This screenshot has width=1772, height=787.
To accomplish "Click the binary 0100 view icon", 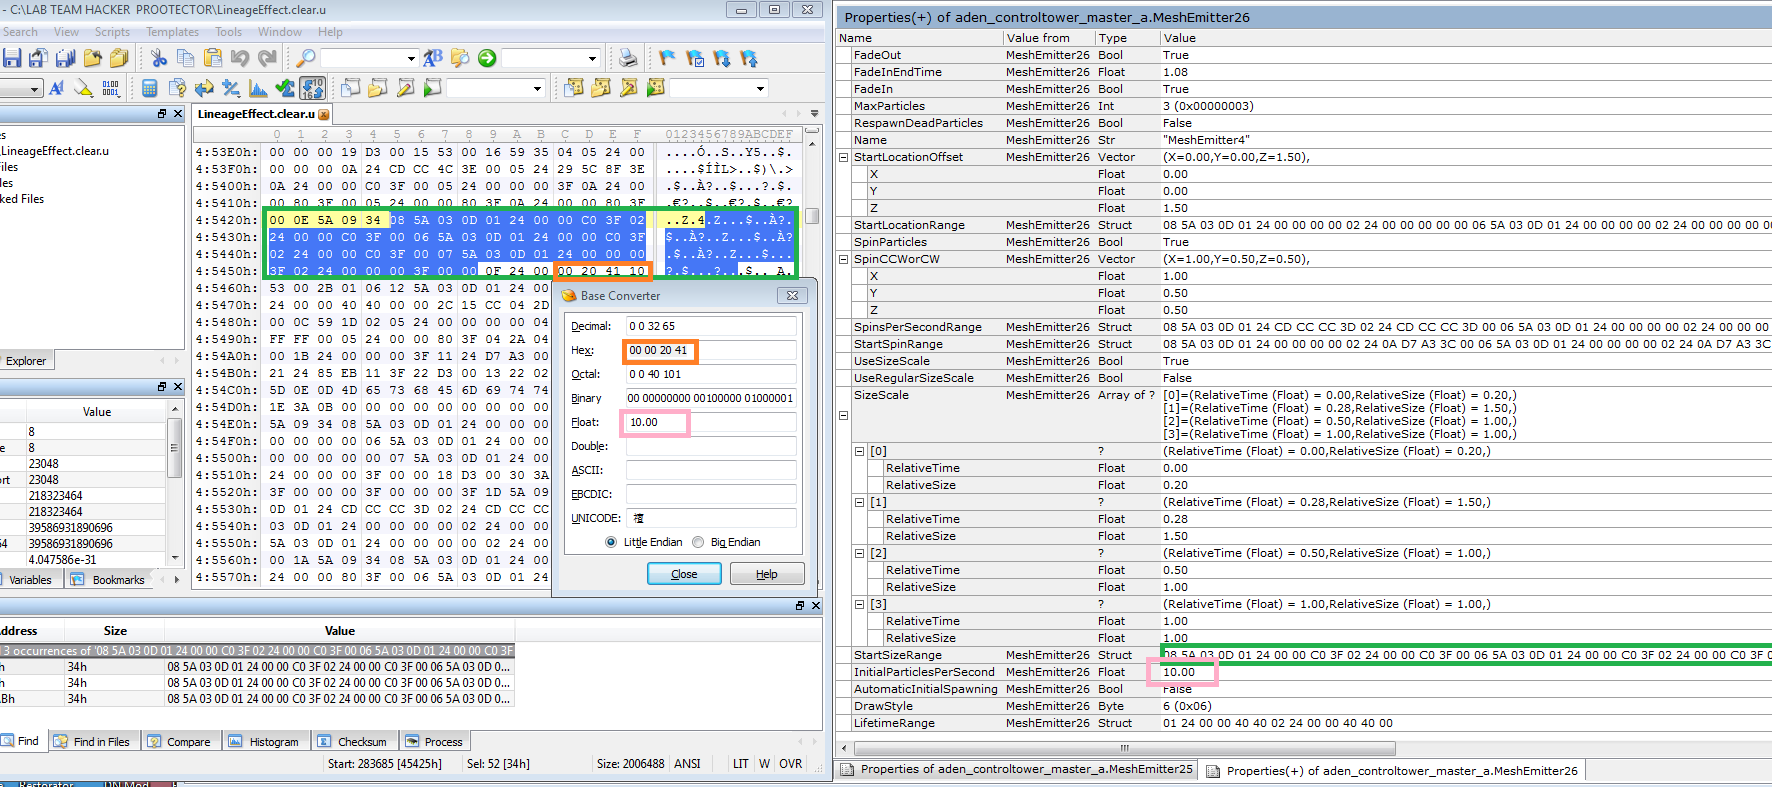I will (110, 88).
